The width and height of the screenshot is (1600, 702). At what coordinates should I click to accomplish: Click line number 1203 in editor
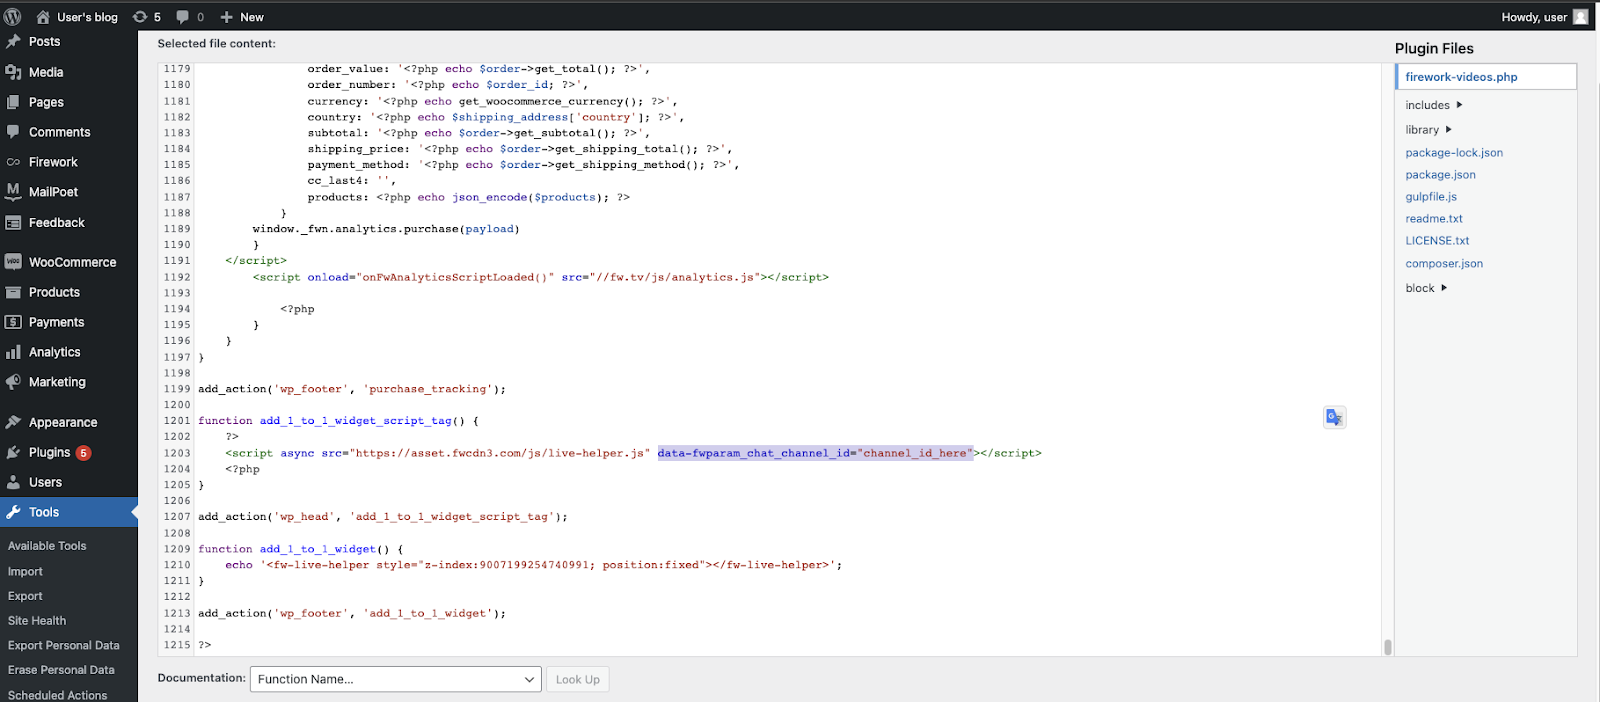(x=177, y=453)
